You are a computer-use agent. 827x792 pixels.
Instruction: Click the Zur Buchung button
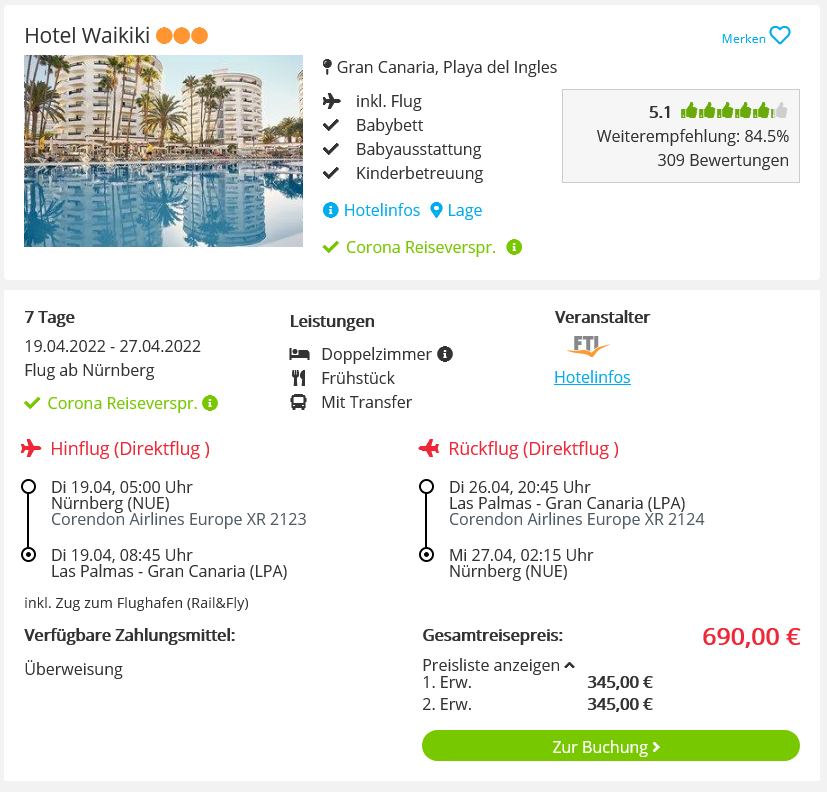(611, 746)
